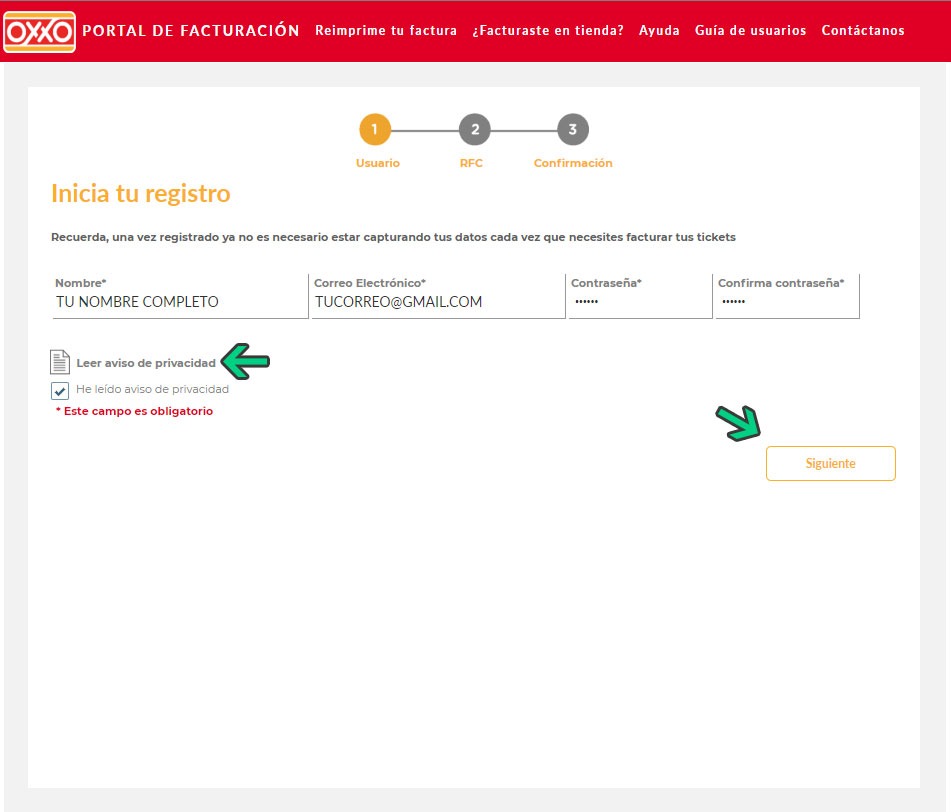Click the 'RFC' step label
Image resolution: width=951 pixels, height=812 pixels.
pyautogui.click(x=471, y=163)
